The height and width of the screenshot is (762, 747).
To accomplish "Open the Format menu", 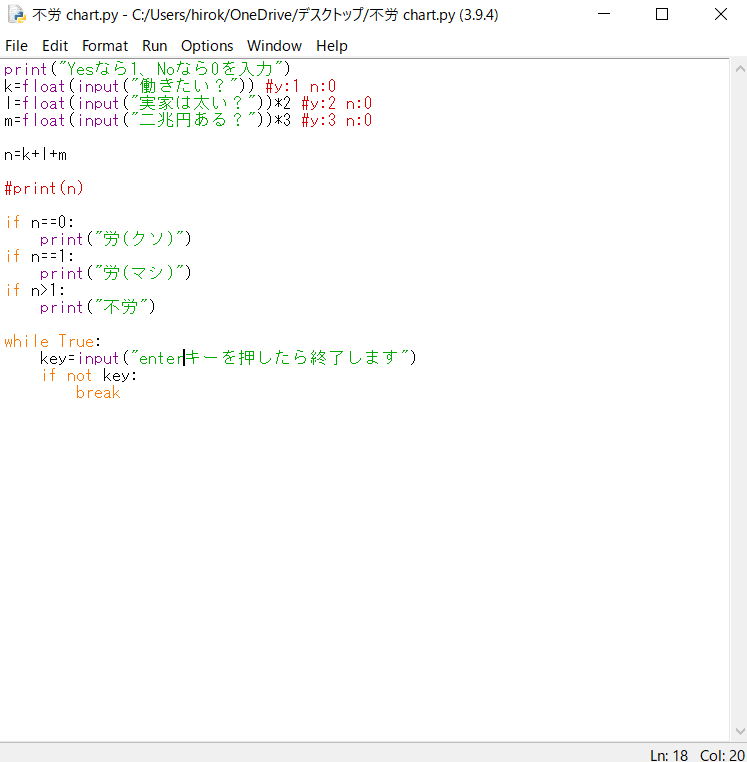I will click(105, 46).
